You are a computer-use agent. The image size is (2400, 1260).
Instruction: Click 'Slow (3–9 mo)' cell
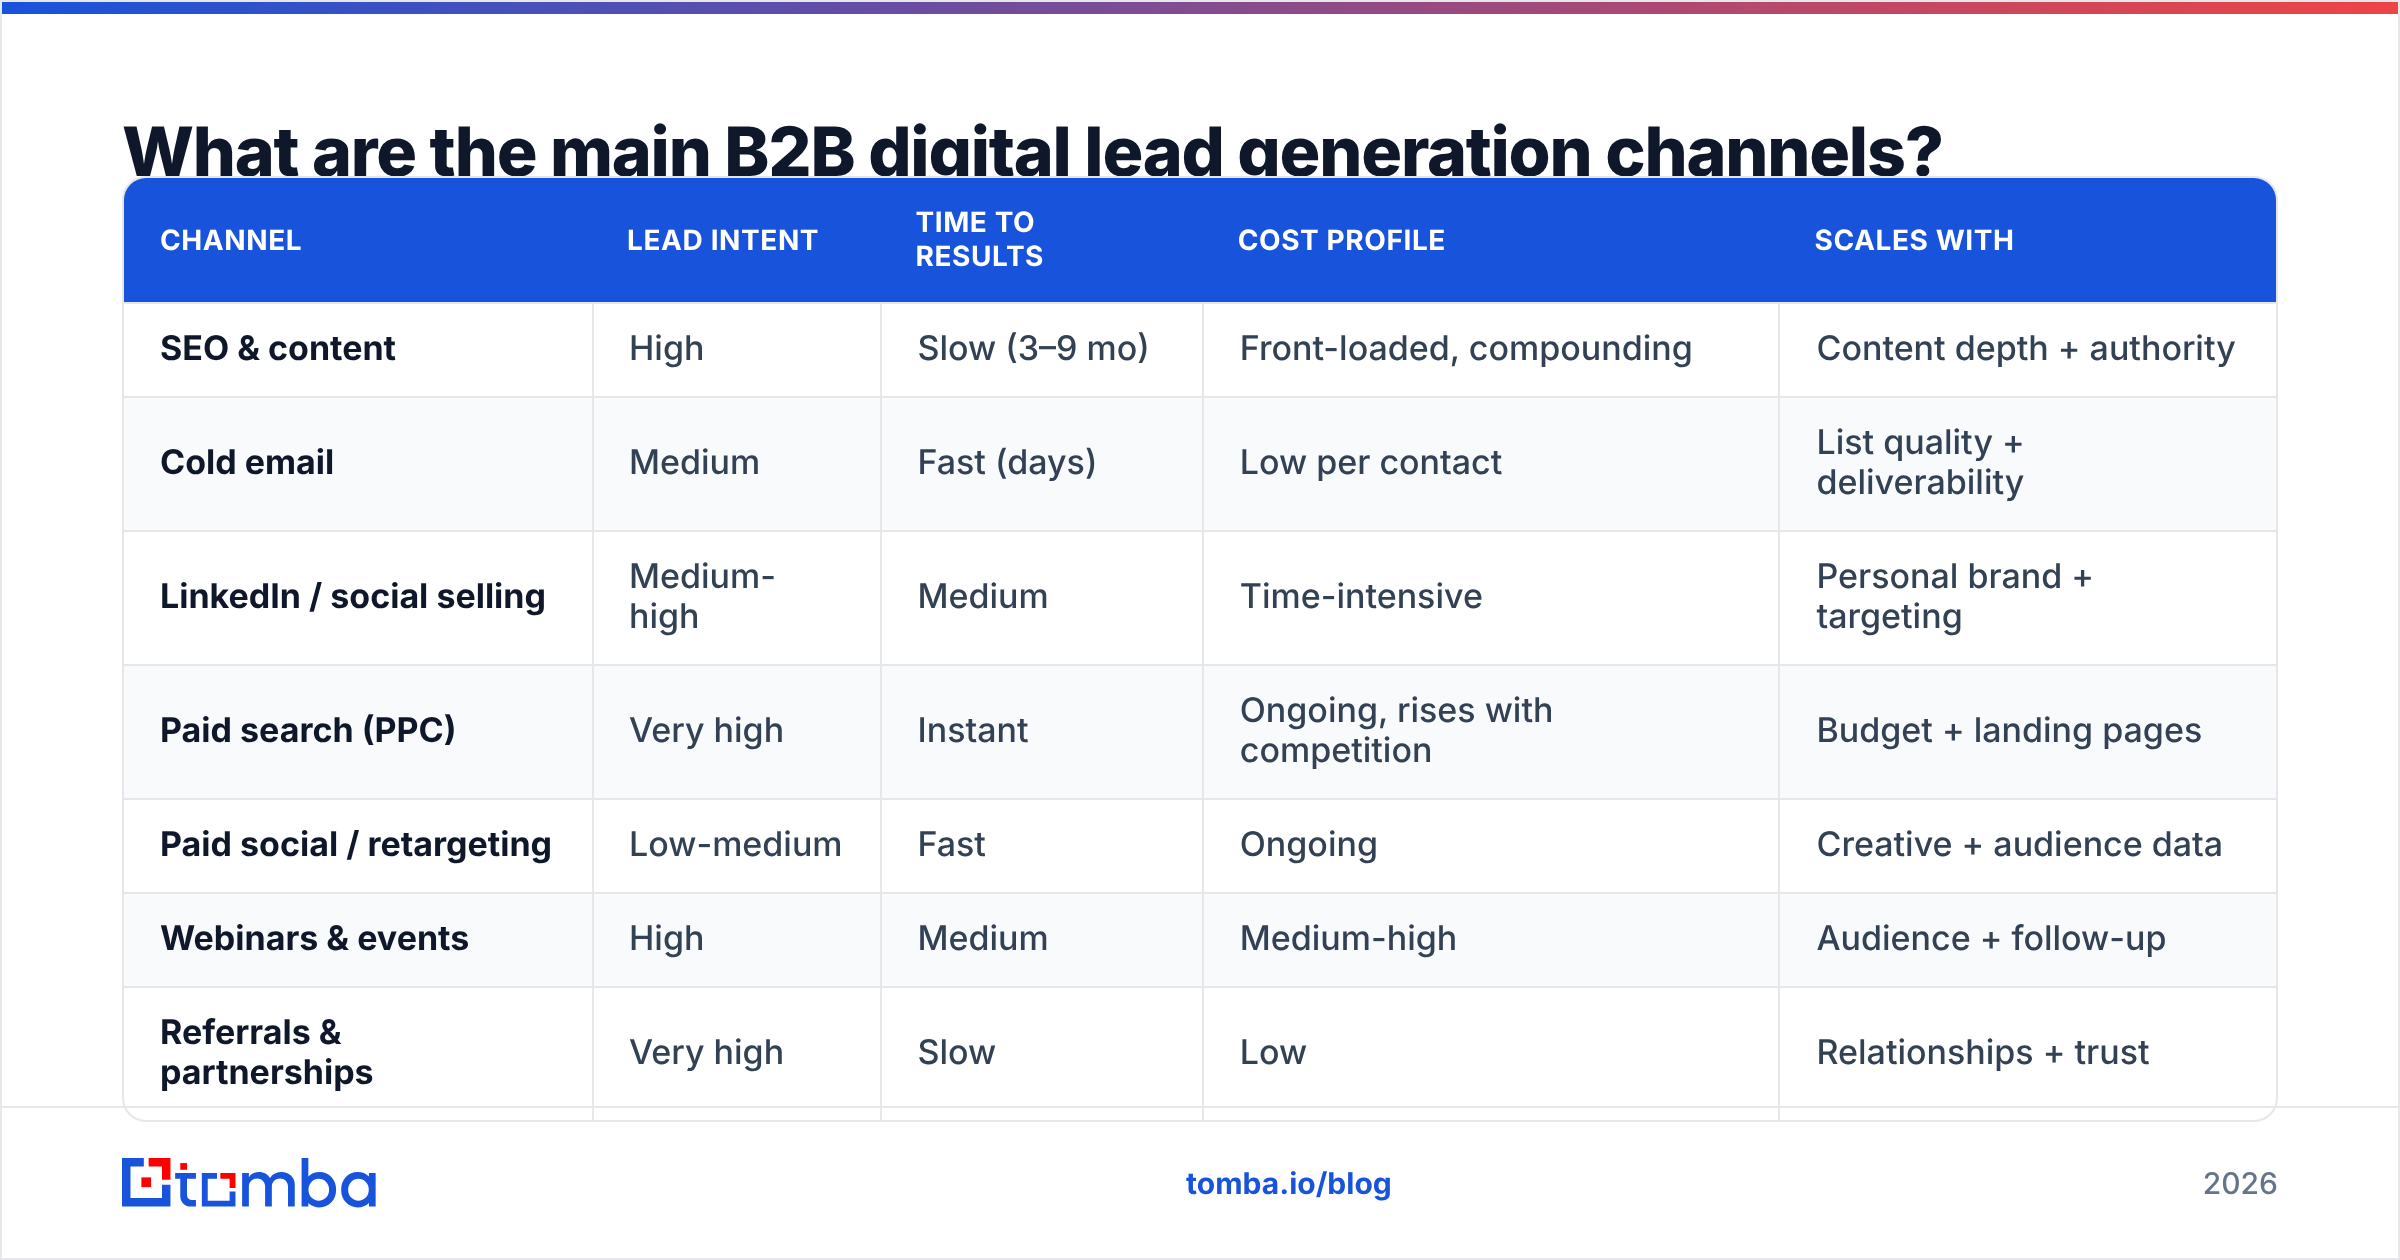point(1033,348)
